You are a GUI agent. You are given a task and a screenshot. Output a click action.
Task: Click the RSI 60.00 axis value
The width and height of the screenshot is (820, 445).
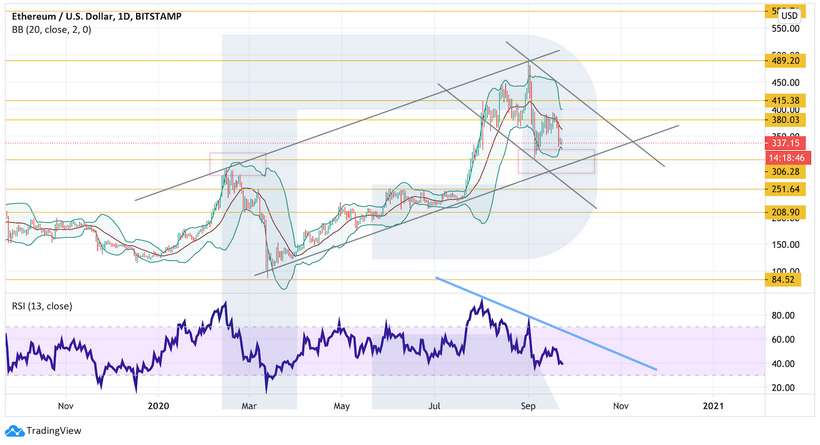783,339
